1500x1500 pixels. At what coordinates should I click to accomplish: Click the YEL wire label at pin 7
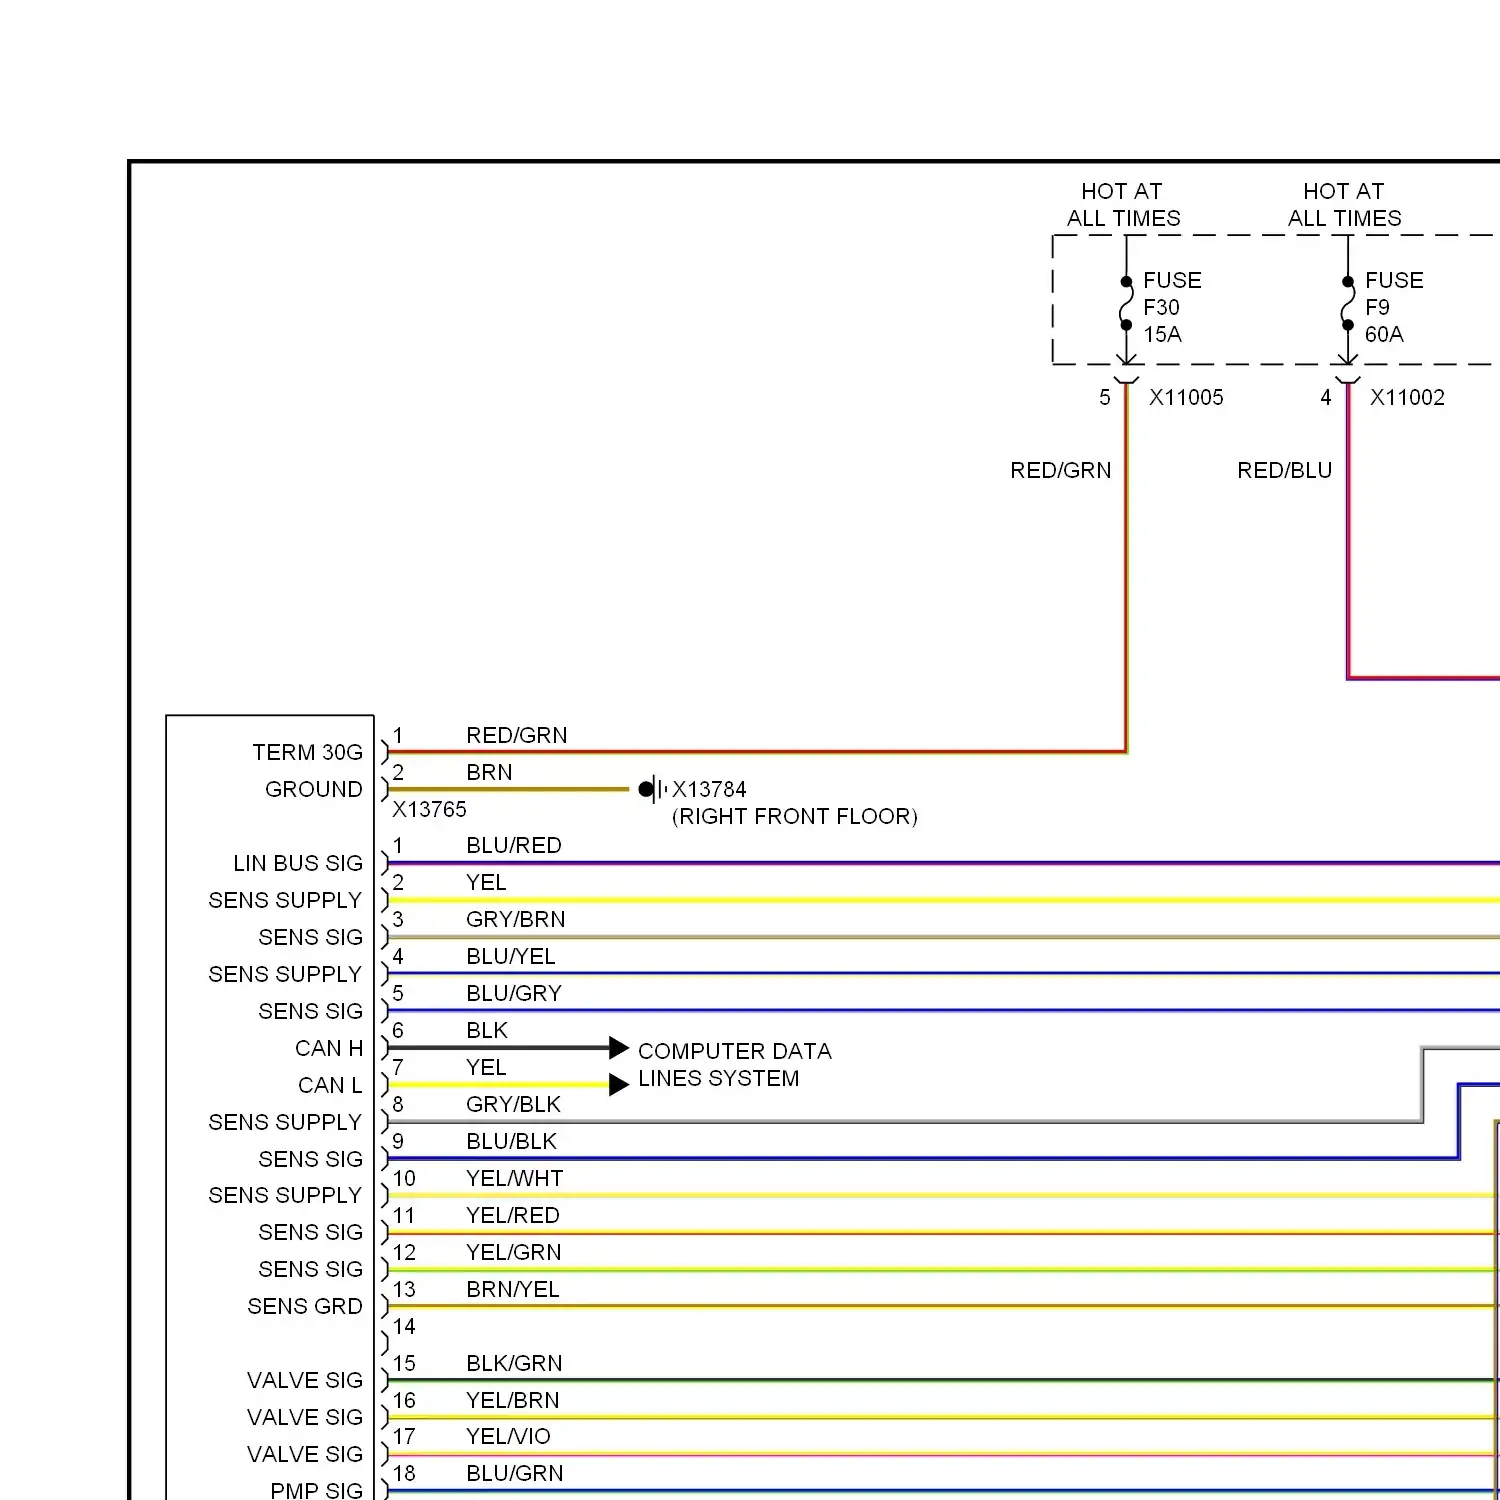[486, 1067]
